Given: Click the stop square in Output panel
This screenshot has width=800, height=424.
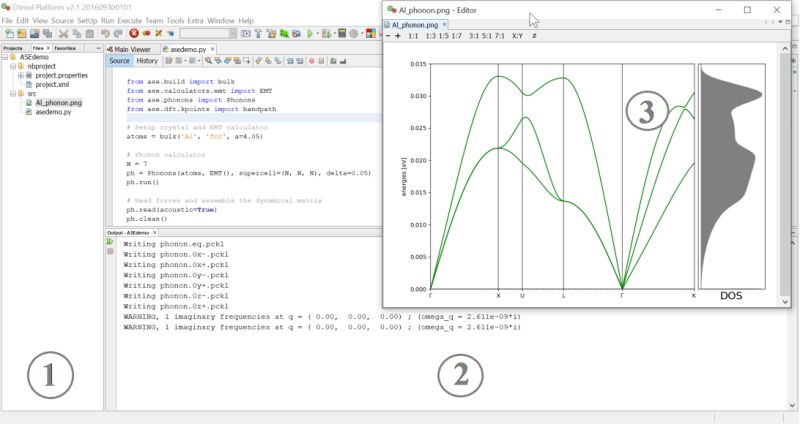Looking at the screenshot, I should click(110, 251).
